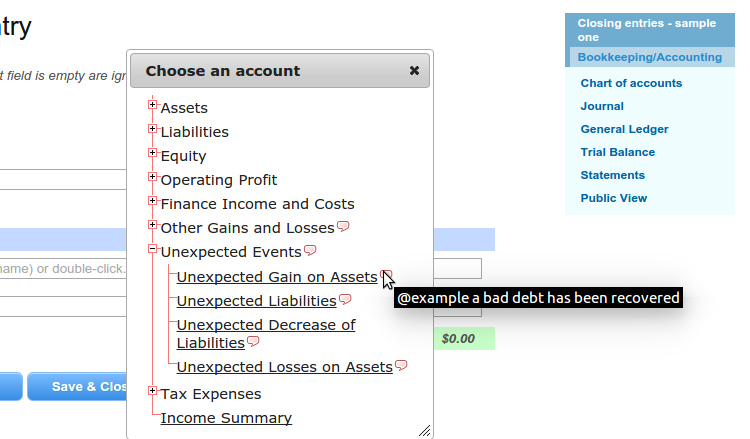Click comment icon after Unexpected Decrease of Liabilities
Image resolution: width=750 pixels, height=439 pixels.
coord(253,341)
